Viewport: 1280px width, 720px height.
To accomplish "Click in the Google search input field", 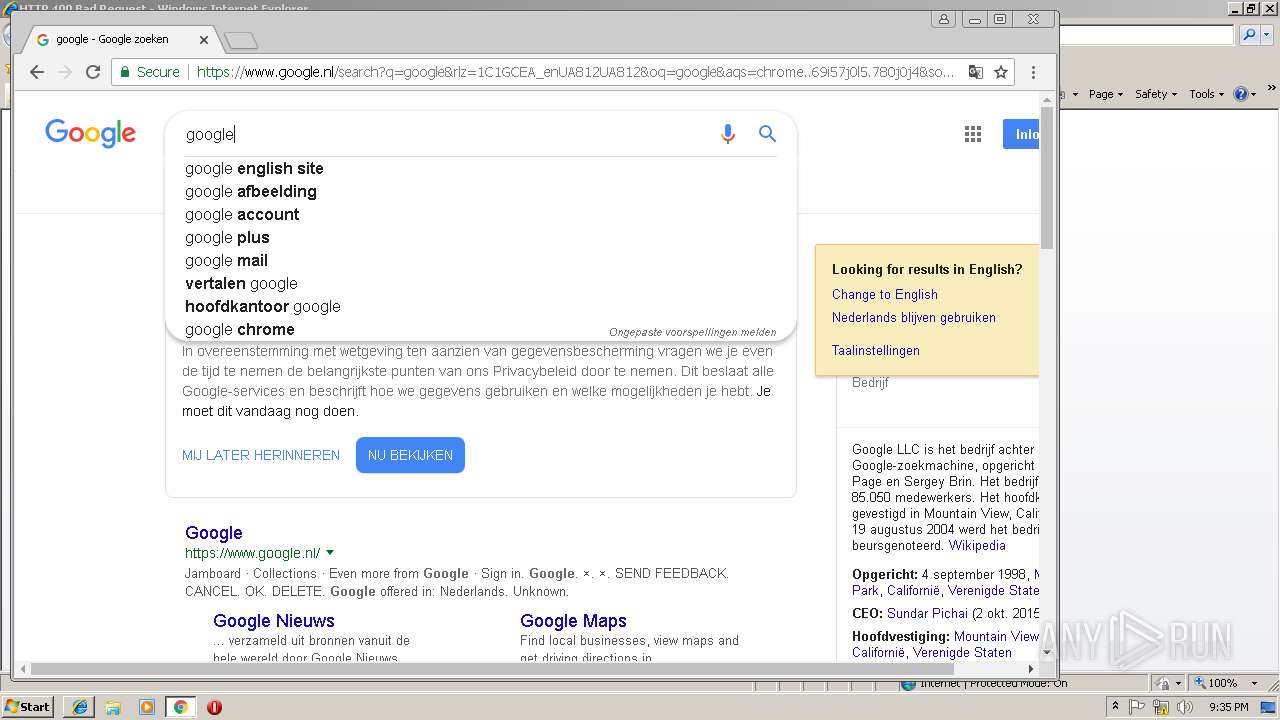I will pos(445,134).
